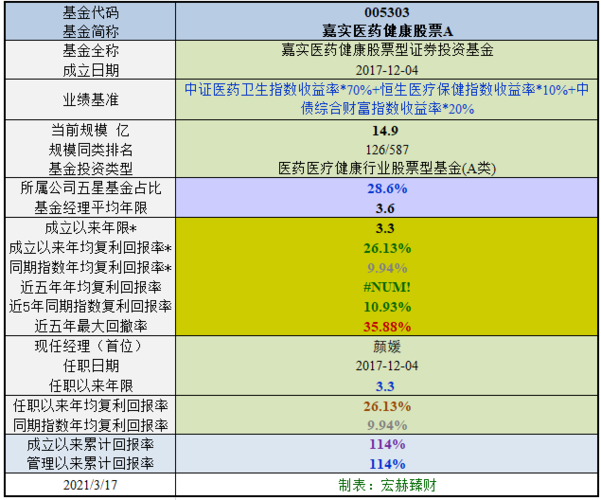
Task: Click the 当前规模 亿 label
Action: click(91, 130)
